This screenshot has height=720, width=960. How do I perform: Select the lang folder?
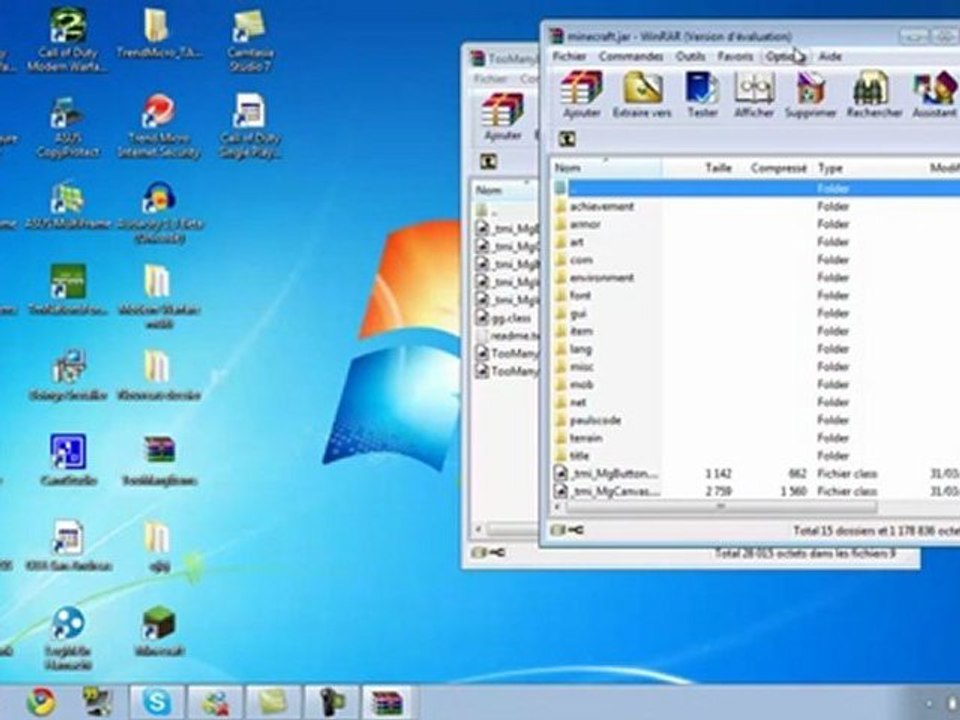pos(580,348)
